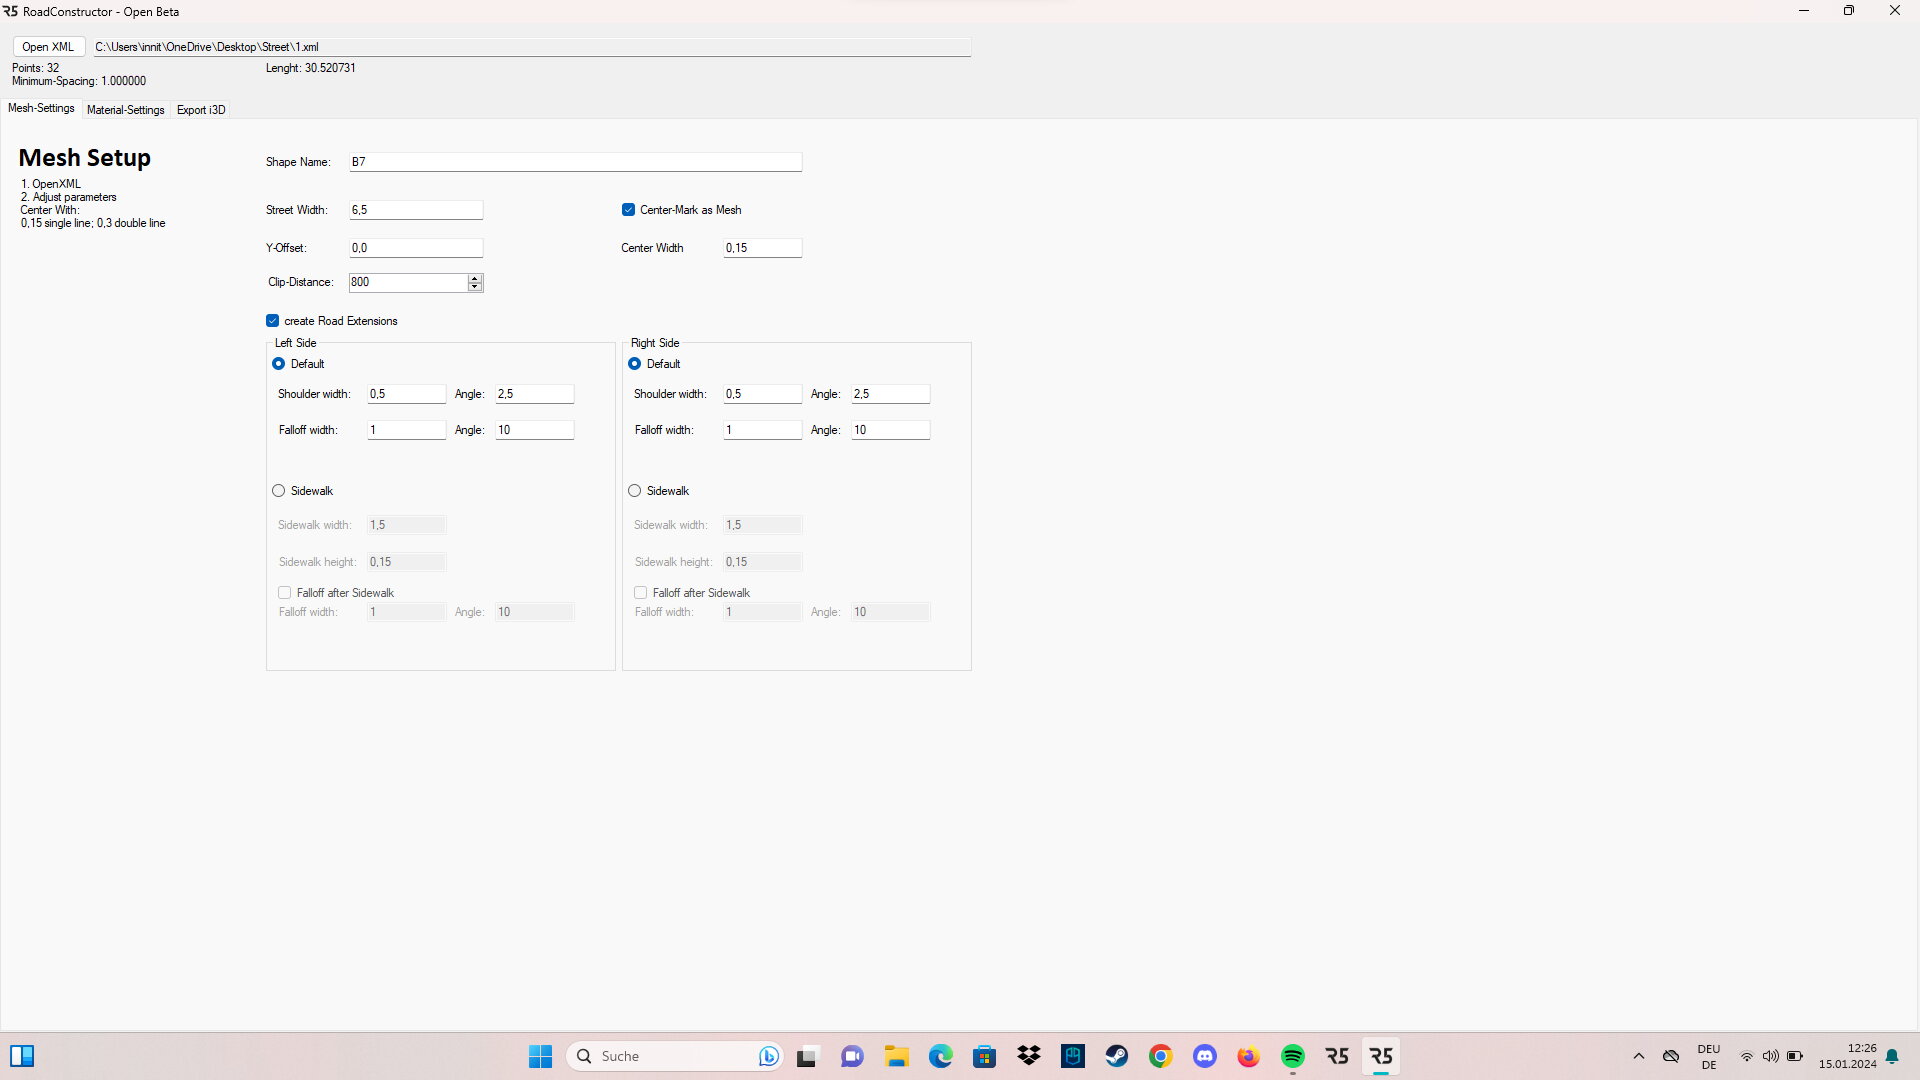The width and height of the screenshot is (1920, 1080).
Task: Open File Explorer from taskbar
Action: click(x=897, y=1056)
